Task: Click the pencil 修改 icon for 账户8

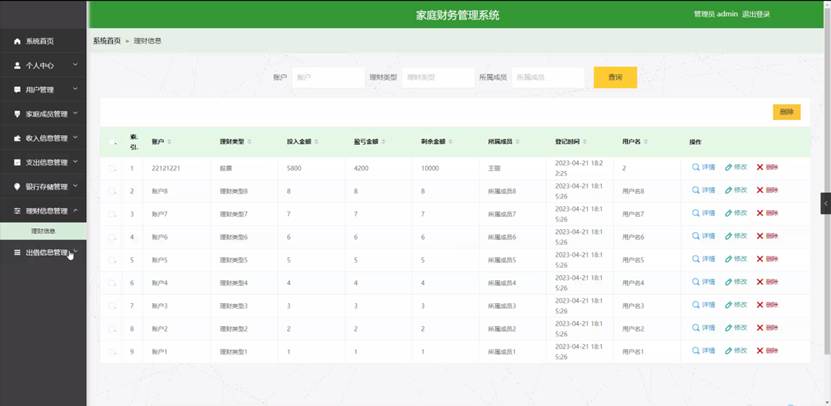Action: 729,190
